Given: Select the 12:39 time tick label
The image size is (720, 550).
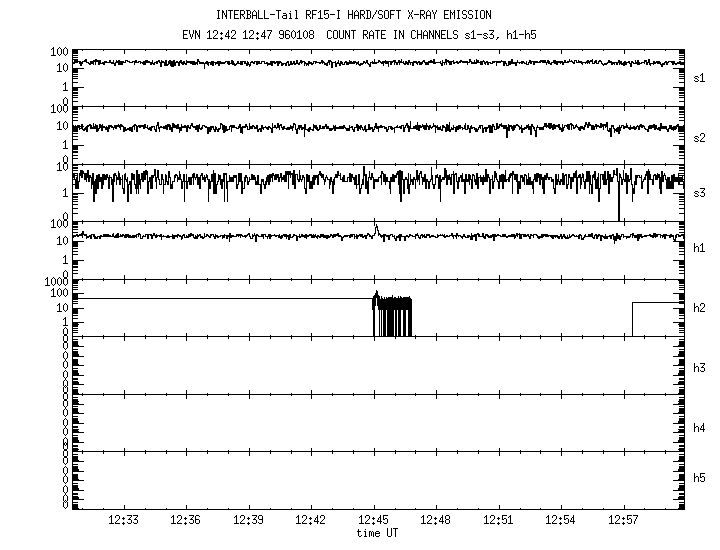Looking at the screenshot, I should tap(248, 521).
